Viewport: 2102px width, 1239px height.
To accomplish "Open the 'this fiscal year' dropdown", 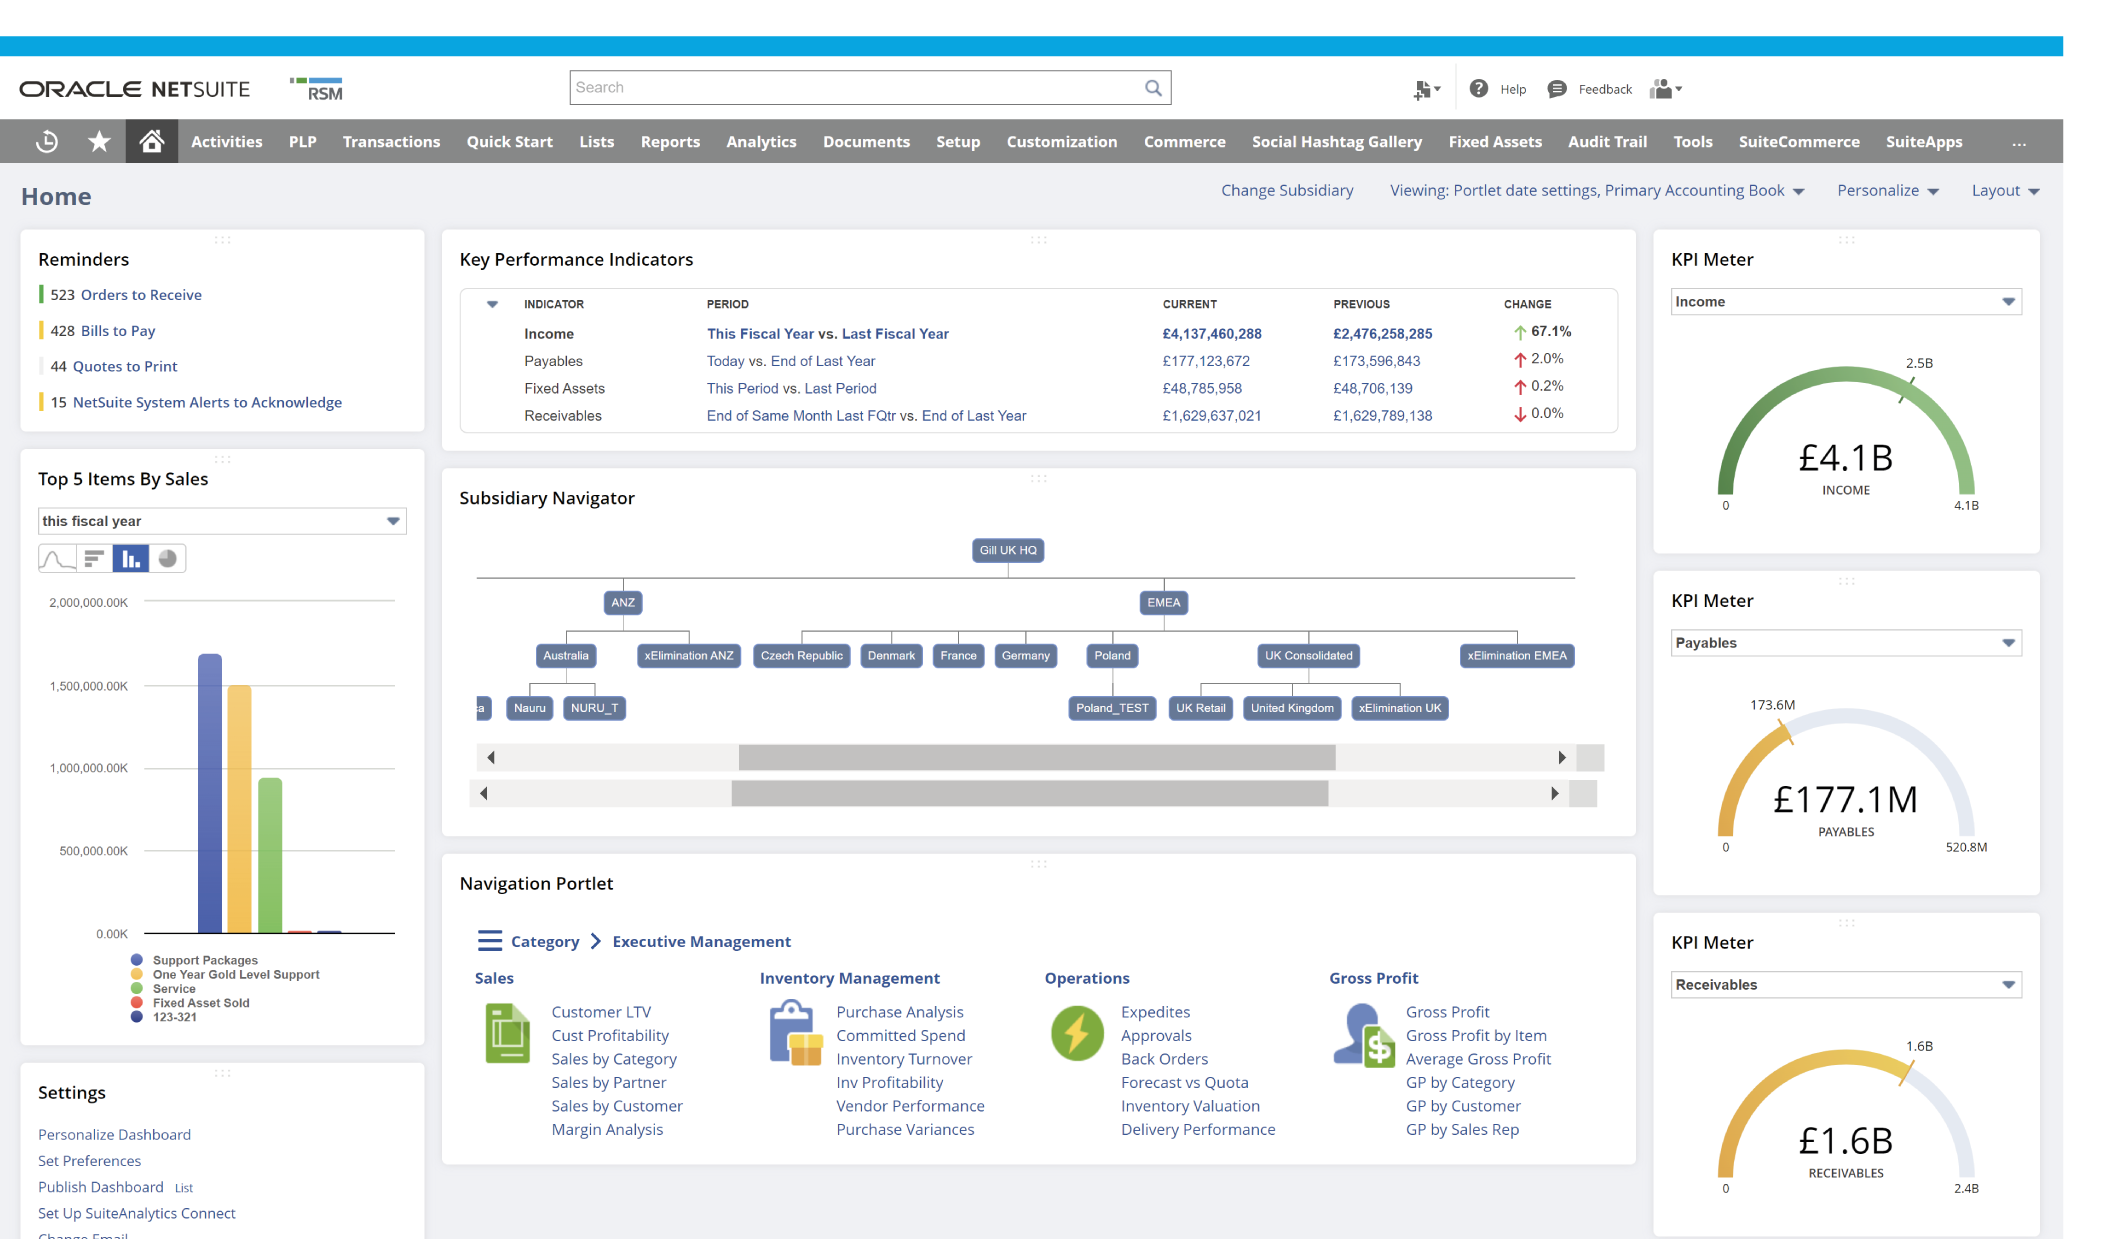I will (x=222, y=521).
